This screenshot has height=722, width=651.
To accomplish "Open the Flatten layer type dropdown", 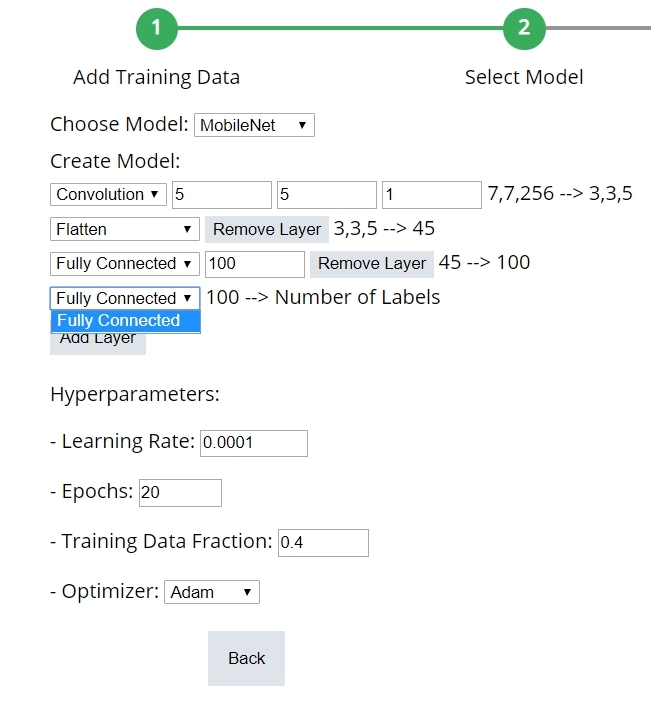I will tap(125, 230).
